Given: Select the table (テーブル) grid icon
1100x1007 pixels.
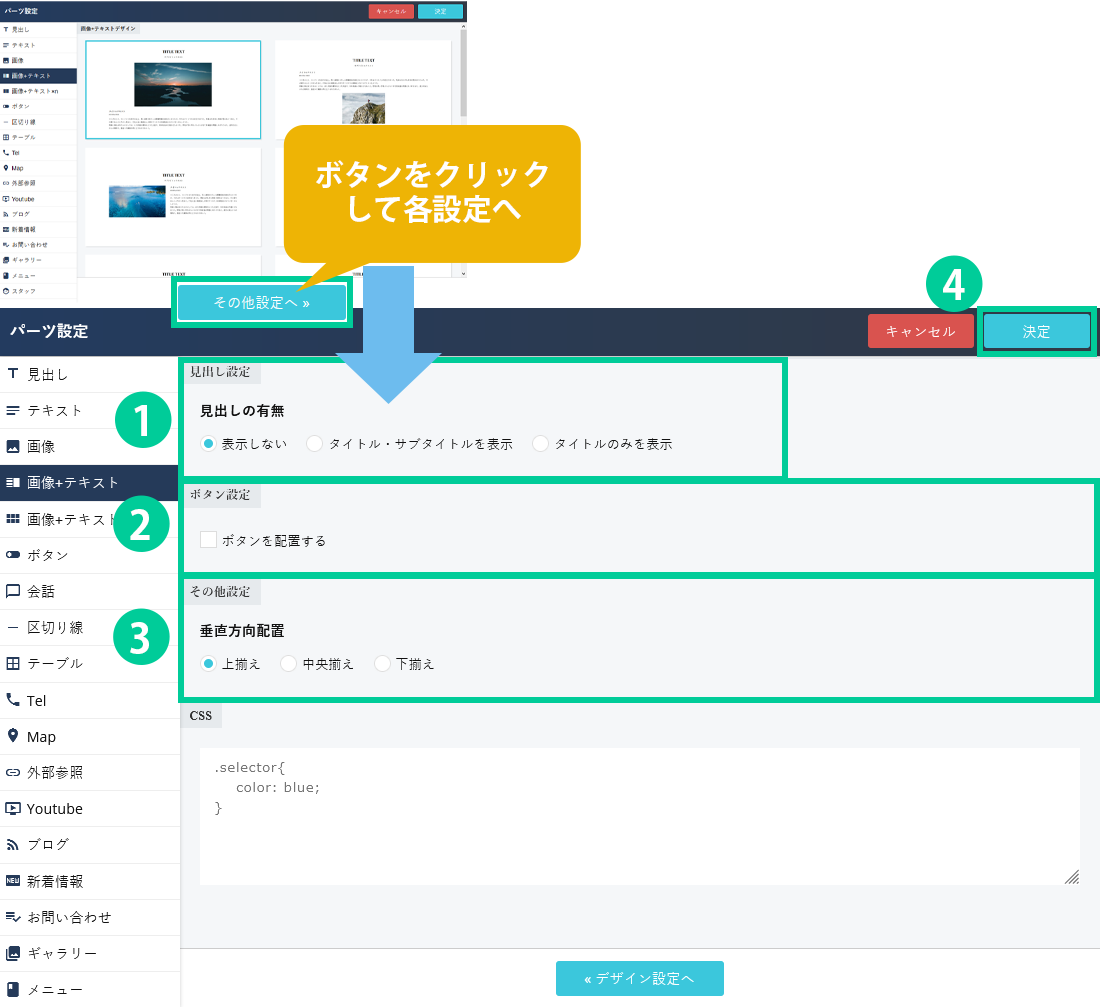Looking at the screenshot, I should (13, 664).
